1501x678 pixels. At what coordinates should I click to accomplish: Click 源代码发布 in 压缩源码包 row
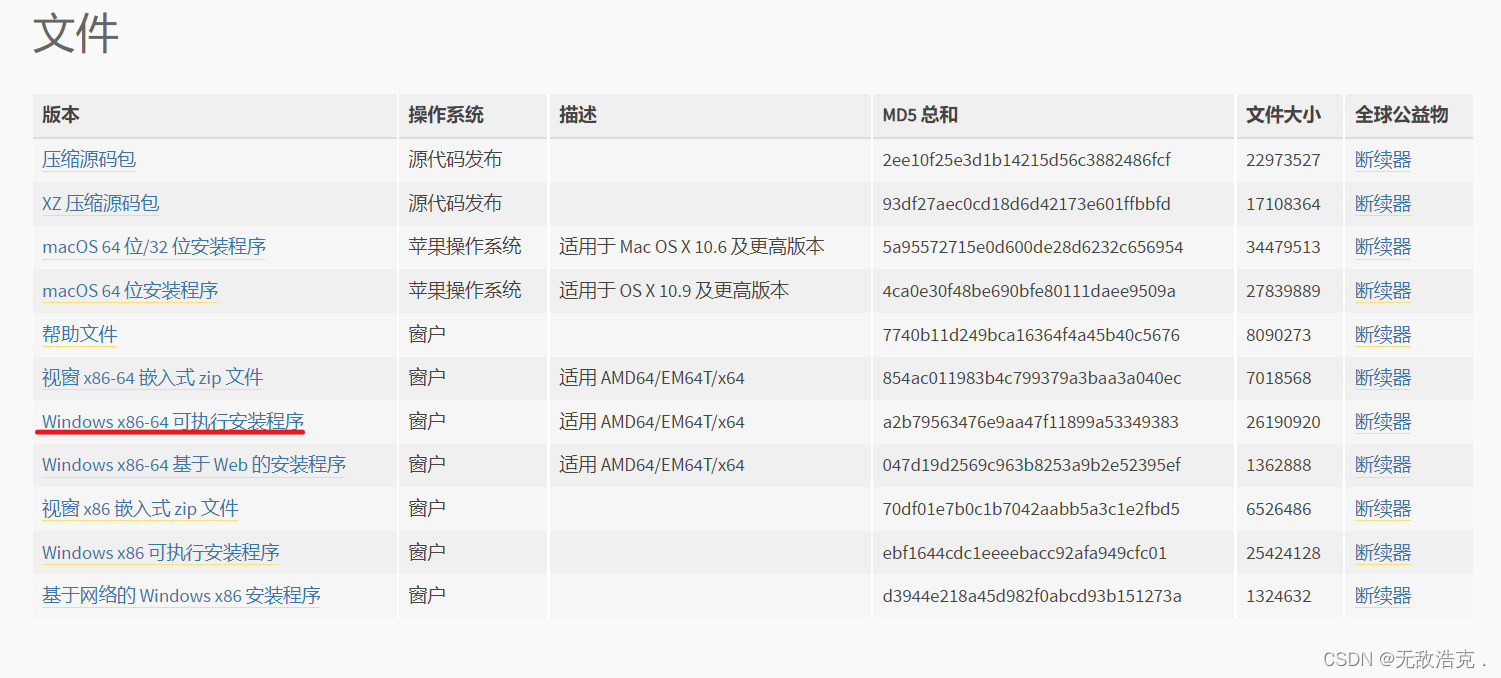pos(455,159)
